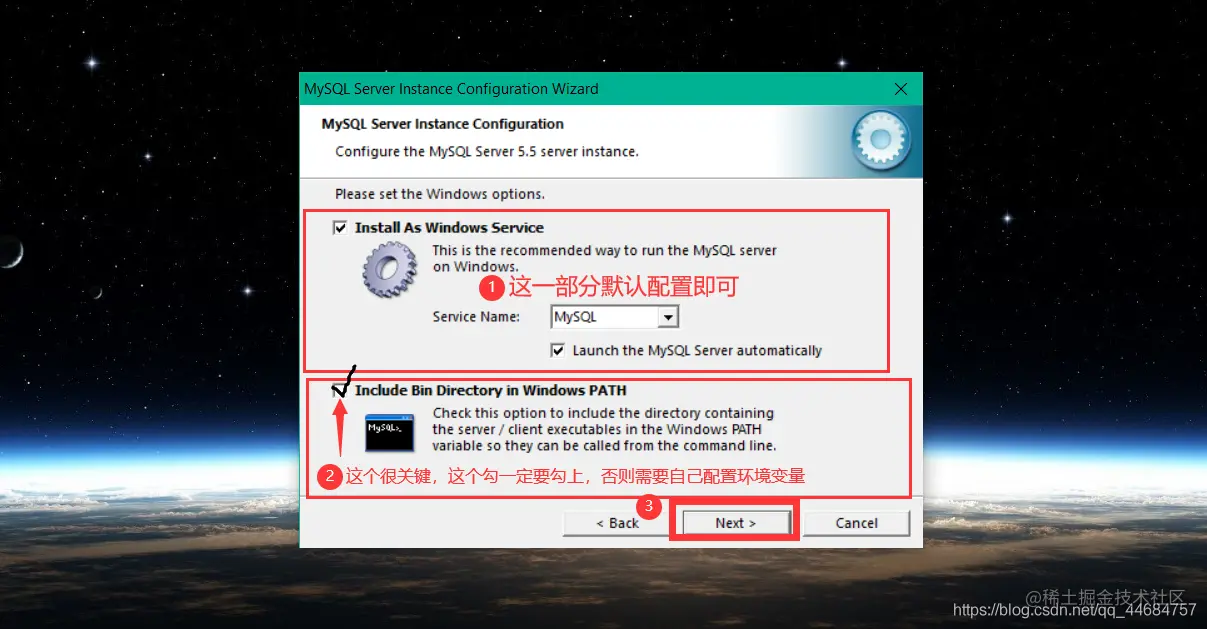Click the Install As Windows Service label
Screen dimensions: 1207x629
click(x=449, y=228)
